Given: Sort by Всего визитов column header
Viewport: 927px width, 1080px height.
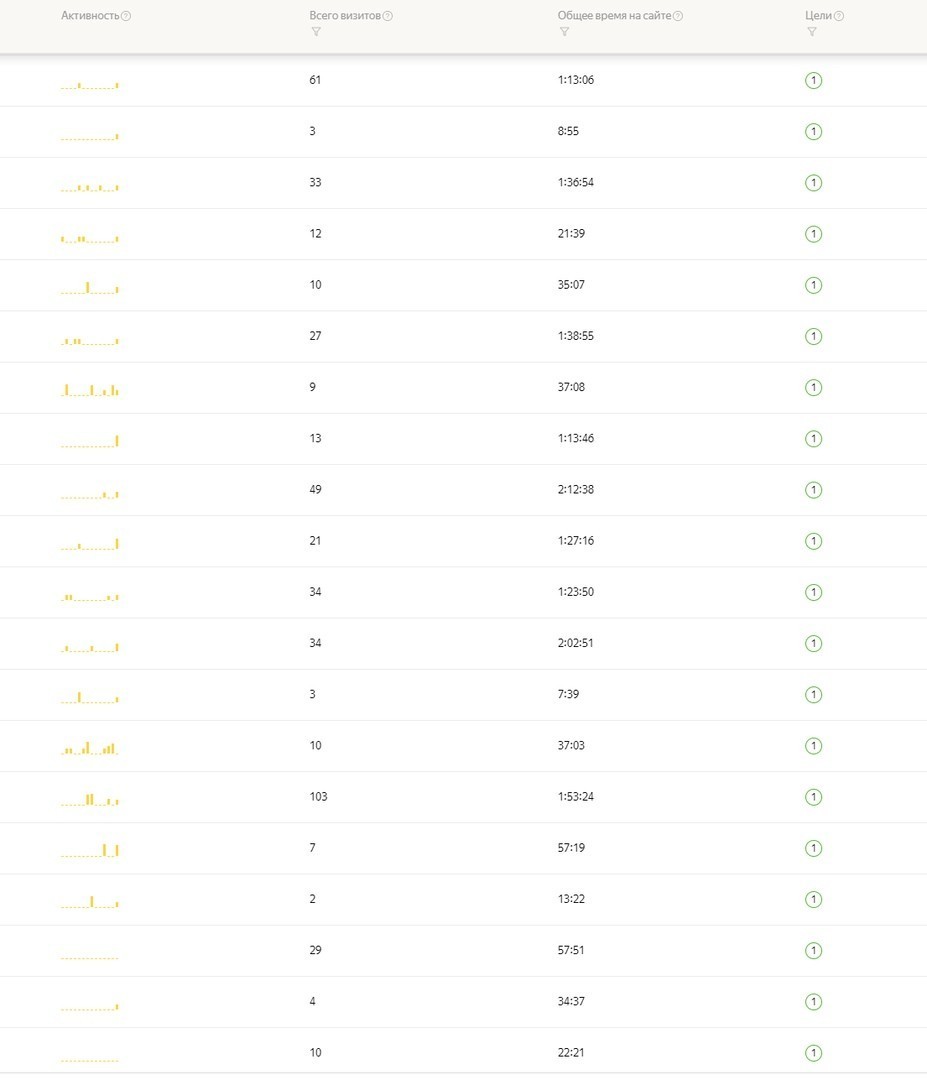Looking at the screenshot, I should (x=344, y=16).
